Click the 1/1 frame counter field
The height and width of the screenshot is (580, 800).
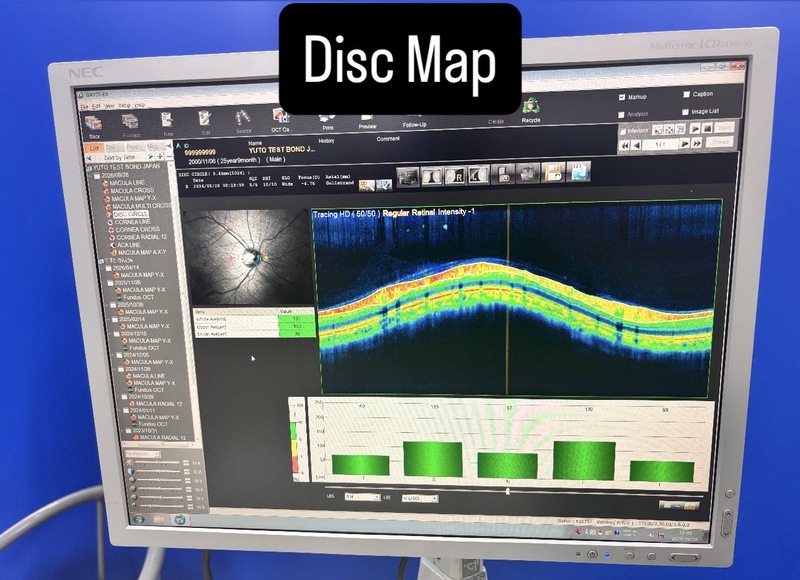click(x=661, y=144)
